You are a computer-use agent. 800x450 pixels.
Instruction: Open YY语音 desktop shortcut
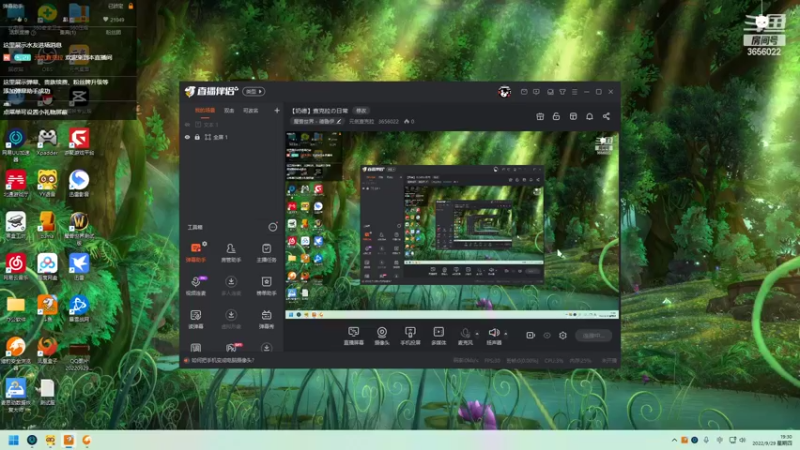pyautogui.click(x=47, y=184)
